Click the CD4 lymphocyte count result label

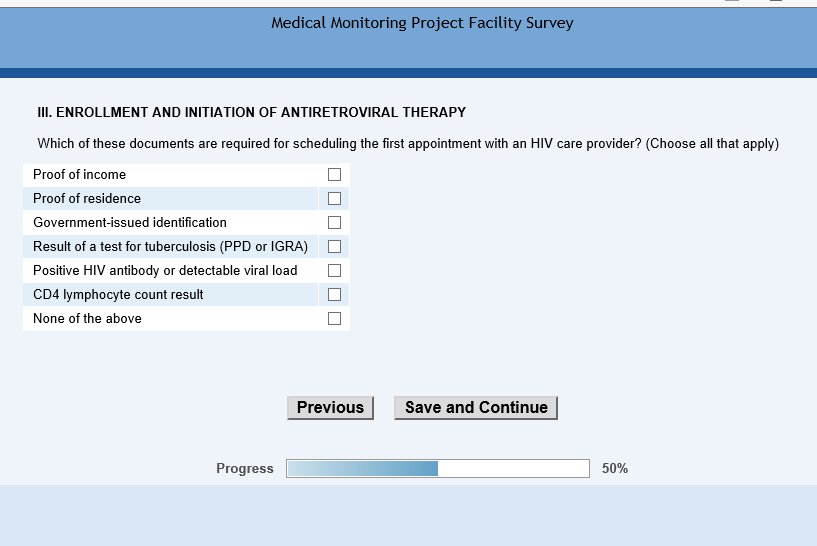pos(118,294)
